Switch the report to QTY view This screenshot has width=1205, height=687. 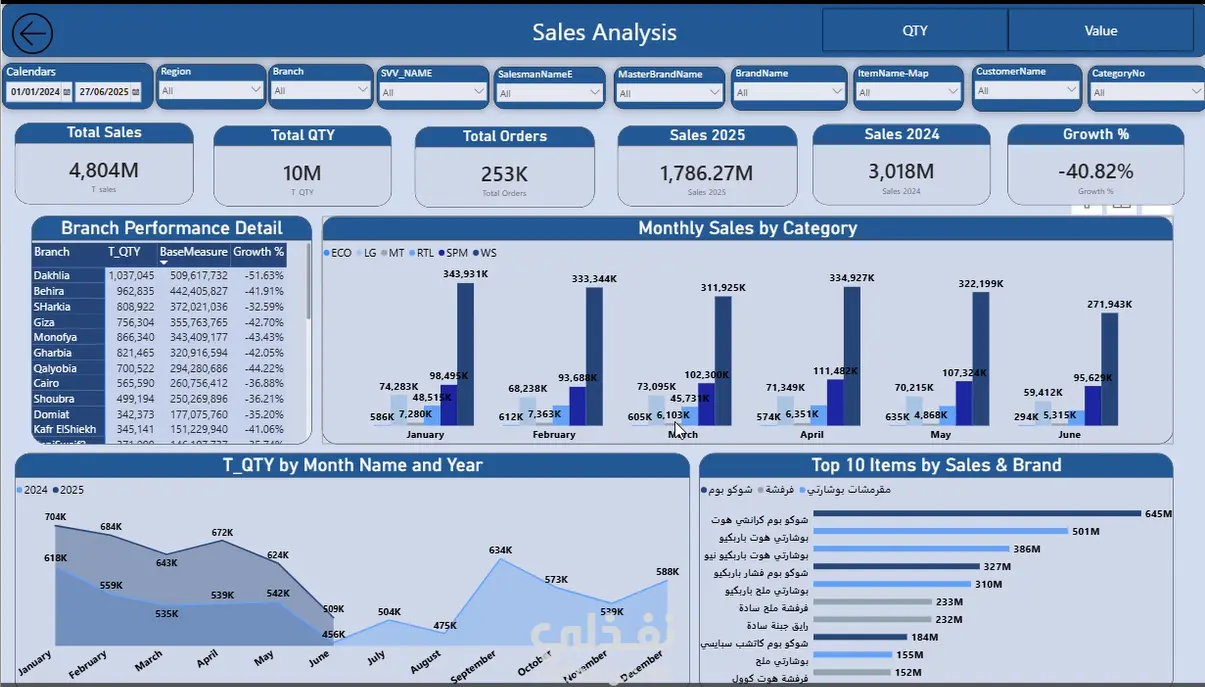pyautogui.click(x=915, y=31)
